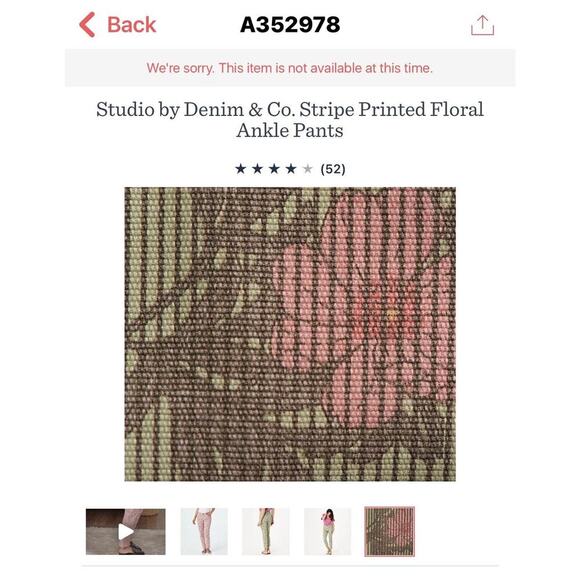
Task: Tap the share icon in header
Action: (x=482, y=25)
